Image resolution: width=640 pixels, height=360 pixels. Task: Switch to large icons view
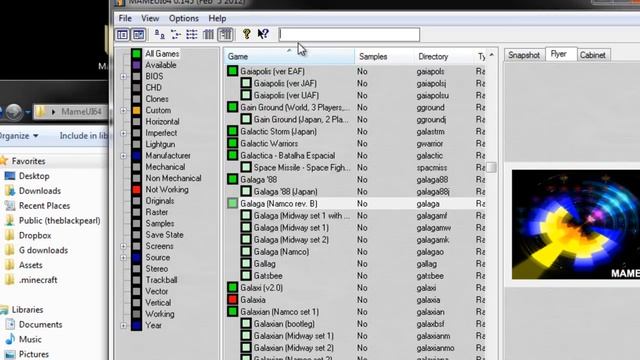pyautogui.click(x=160, y=35)
